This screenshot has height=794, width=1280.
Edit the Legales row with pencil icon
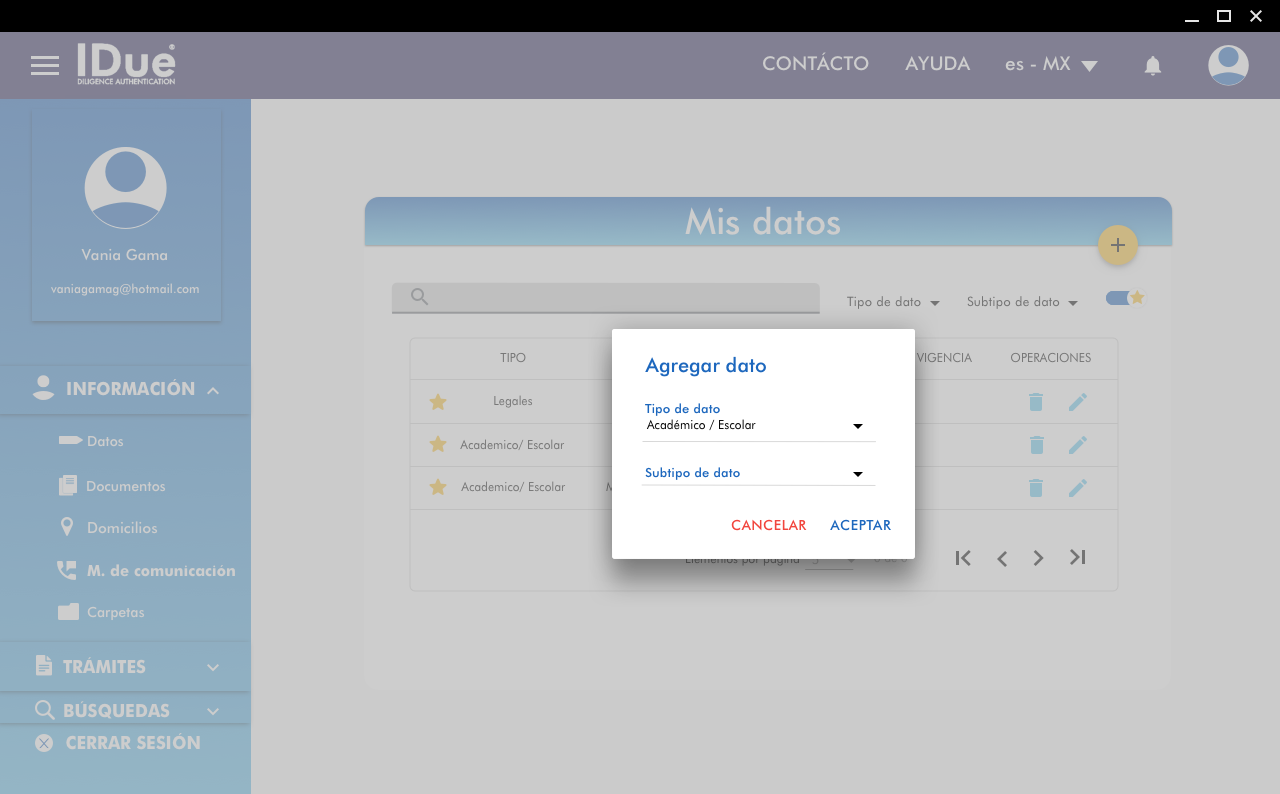click(x=1077, y=402)
